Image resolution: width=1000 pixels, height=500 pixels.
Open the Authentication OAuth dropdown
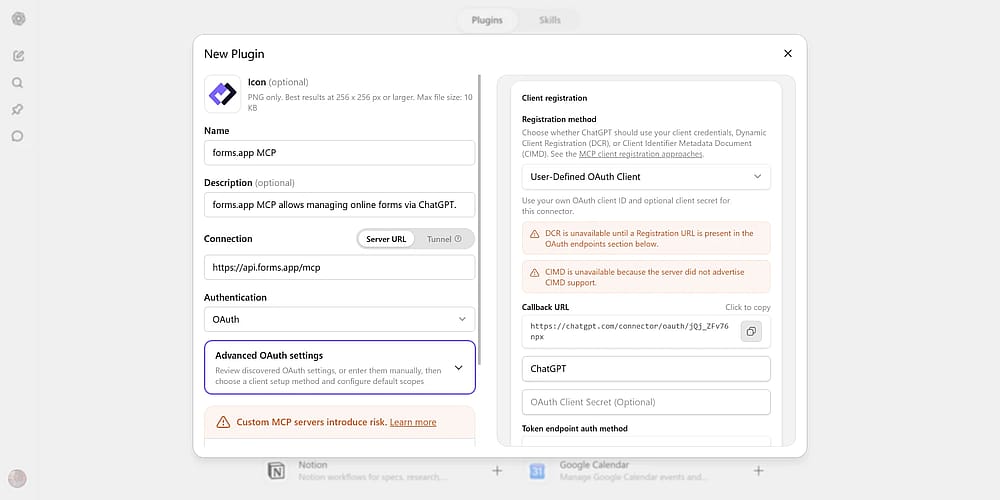point(339,320)
